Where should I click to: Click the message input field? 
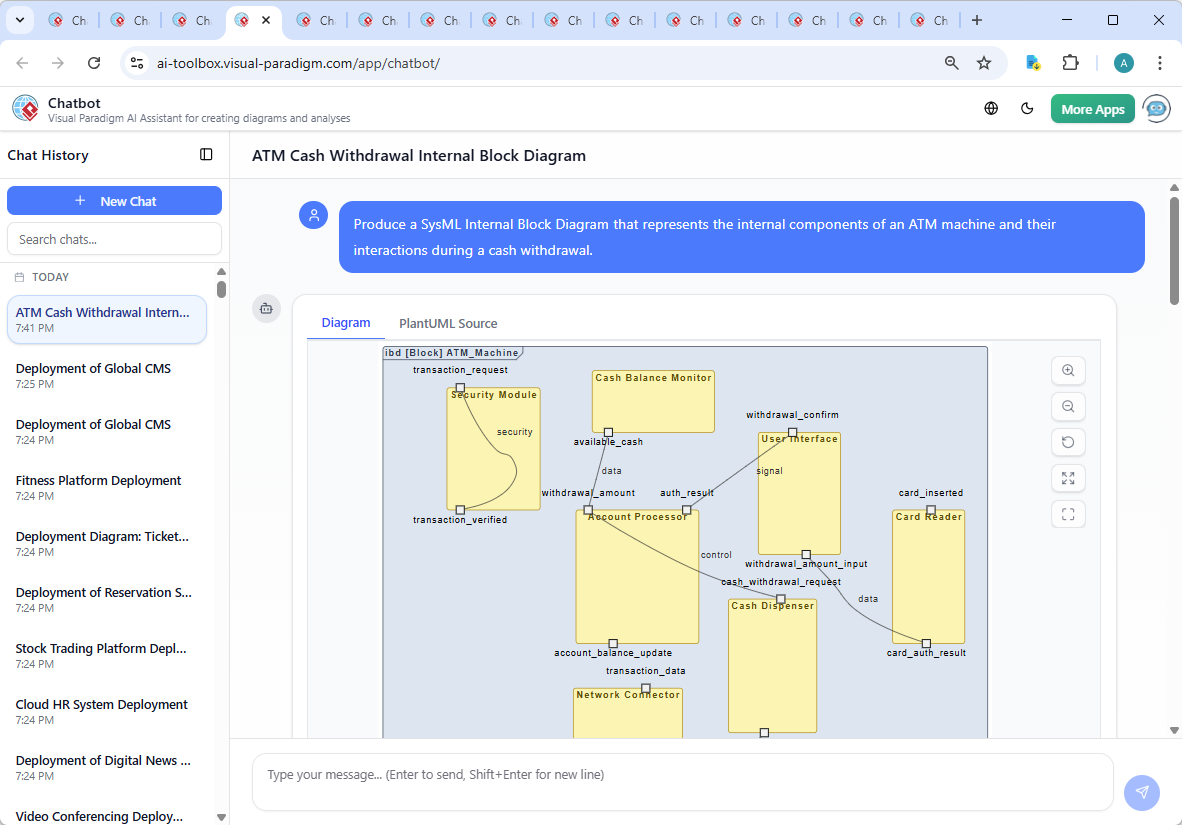coord(683,782)
